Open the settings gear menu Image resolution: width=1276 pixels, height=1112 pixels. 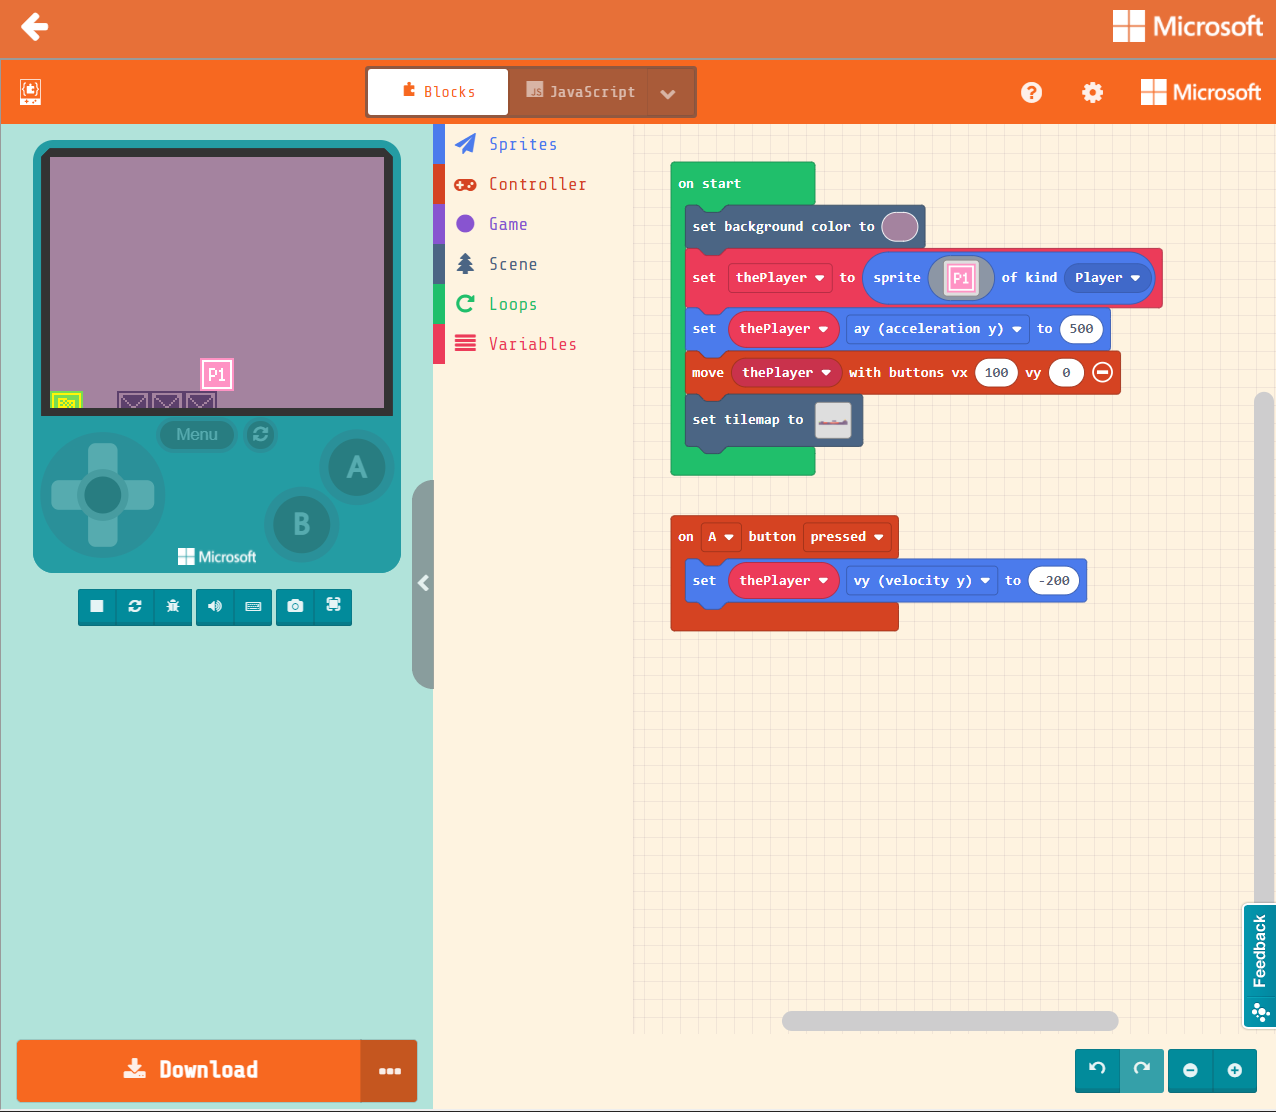tap(1092, 92)
